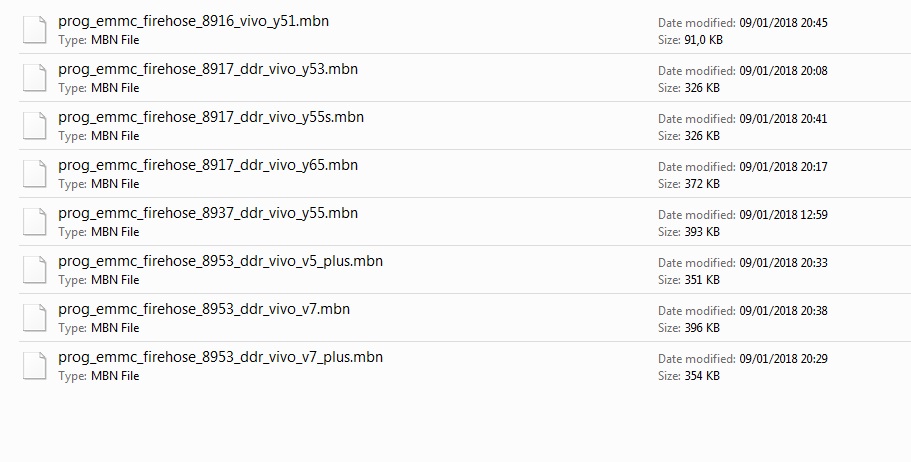Image resolution: width=911 pixels, height=462 pixels.
Task: Select the vivo_v5_plus file's document icon
Action: pyautogui.click(x=35, y=270)
